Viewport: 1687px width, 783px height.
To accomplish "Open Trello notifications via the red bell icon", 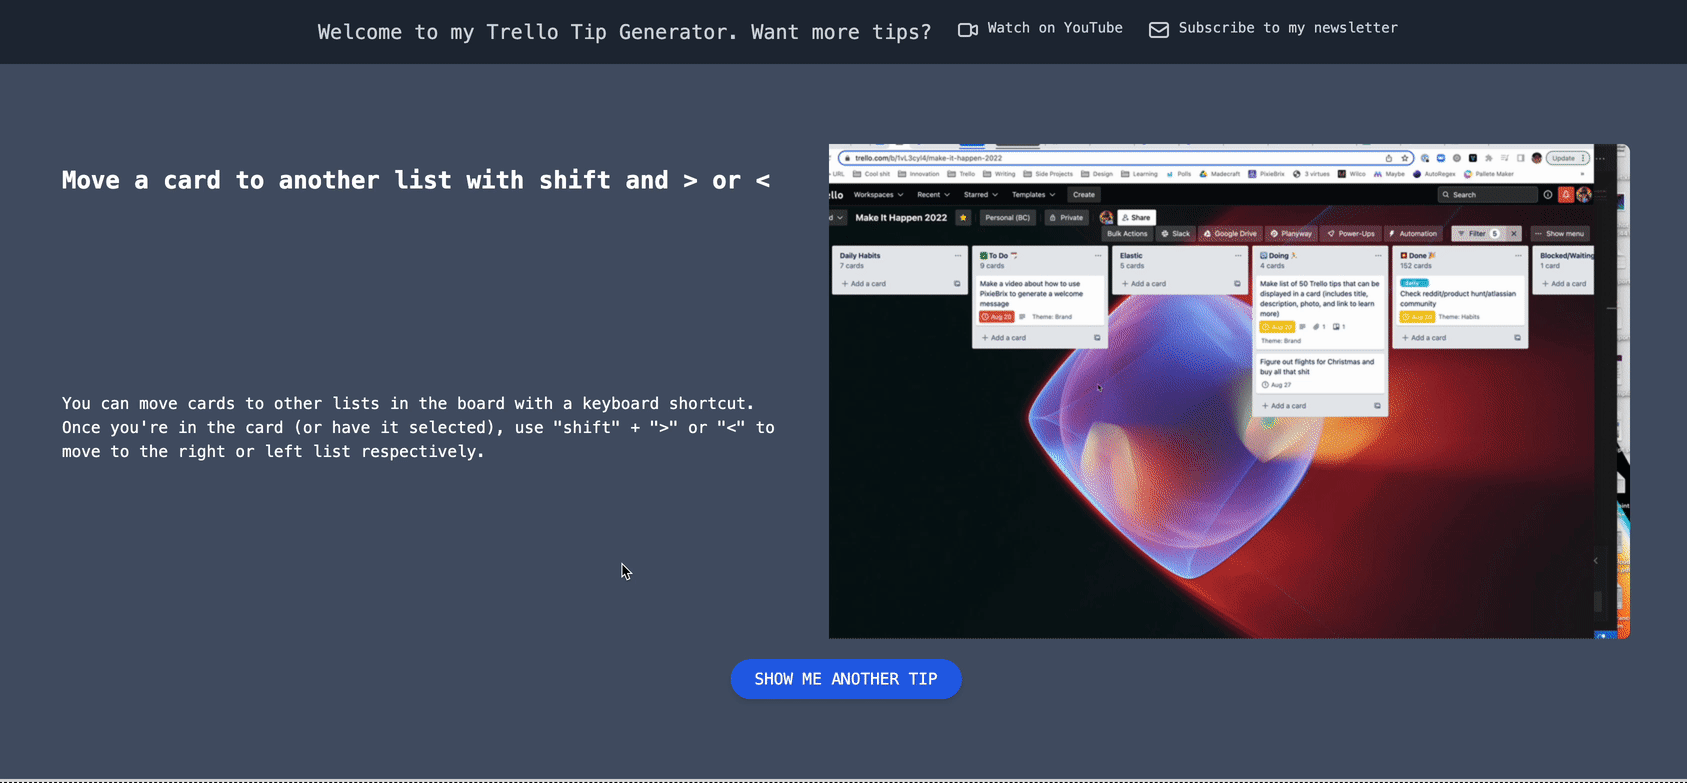I will tap(1566, 195).
